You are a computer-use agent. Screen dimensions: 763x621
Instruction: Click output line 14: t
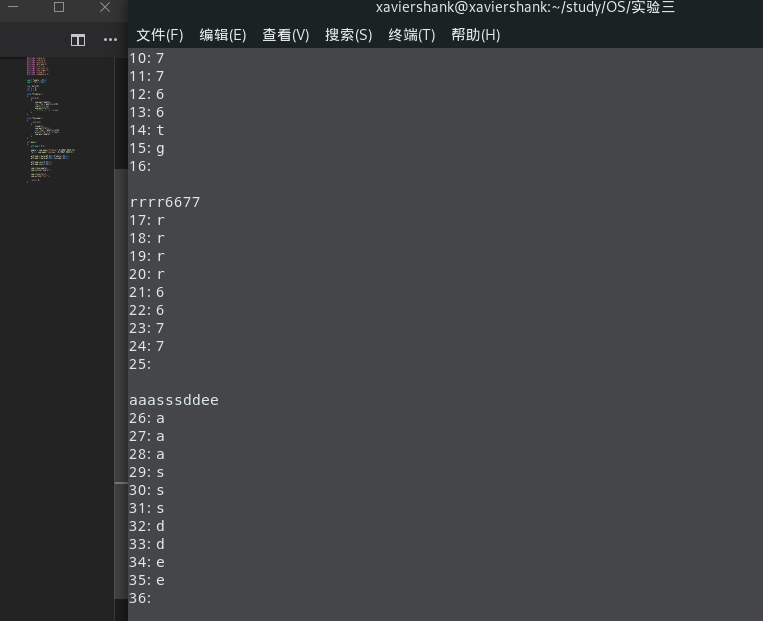(146, 130)
